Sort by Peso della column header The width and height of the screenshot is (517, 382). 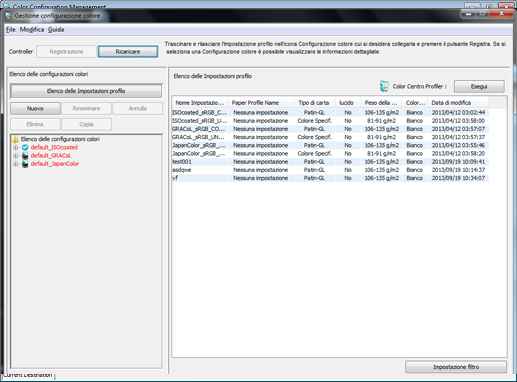[x=381, y=103]
